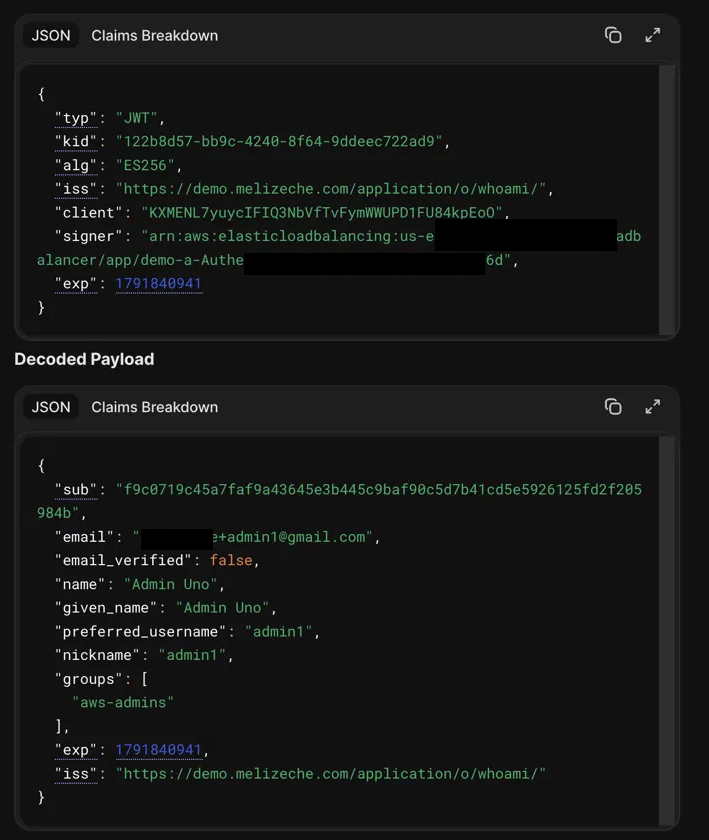Click the email value ending +admin1@gmail.com

click(x=253, y=537)
